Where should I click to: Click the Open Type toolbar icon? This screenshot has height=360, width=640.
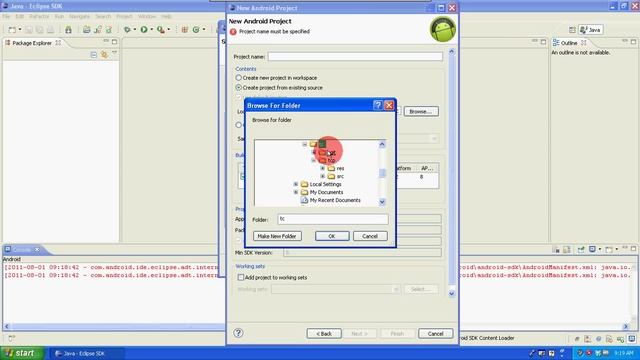coord(109,30)
